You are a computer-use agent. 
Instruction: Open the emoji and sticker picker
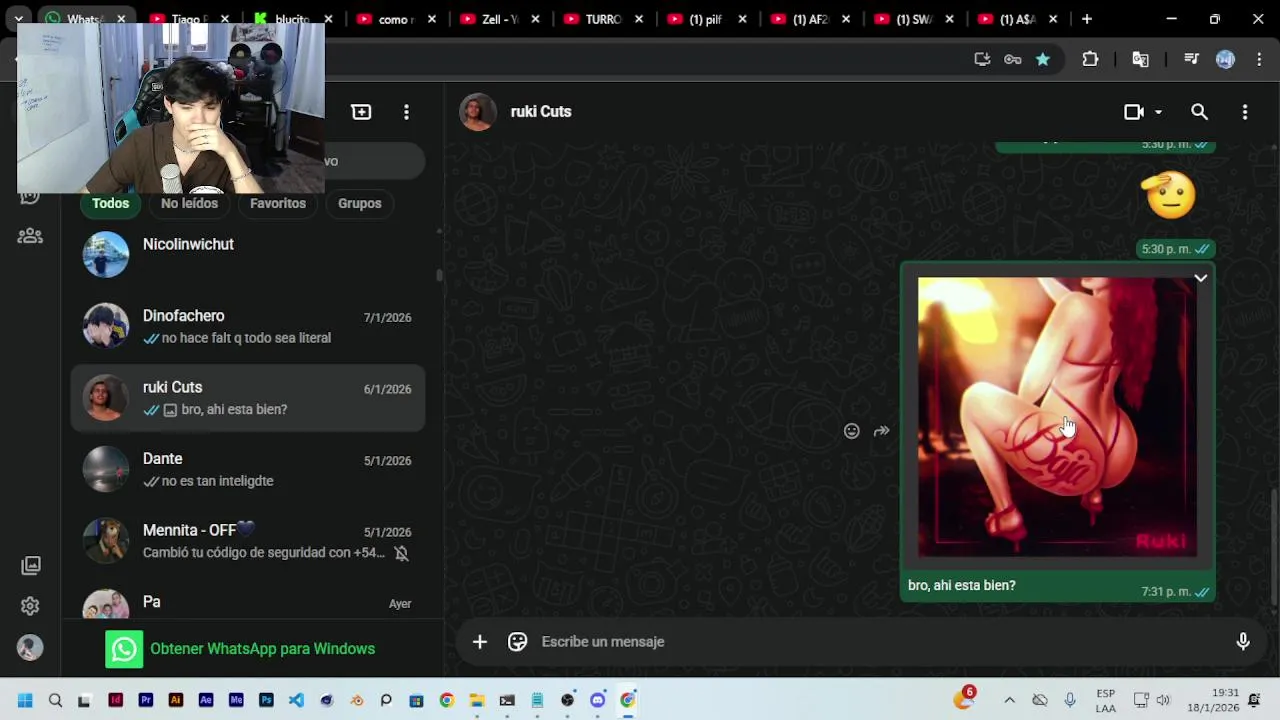point(517,642)
